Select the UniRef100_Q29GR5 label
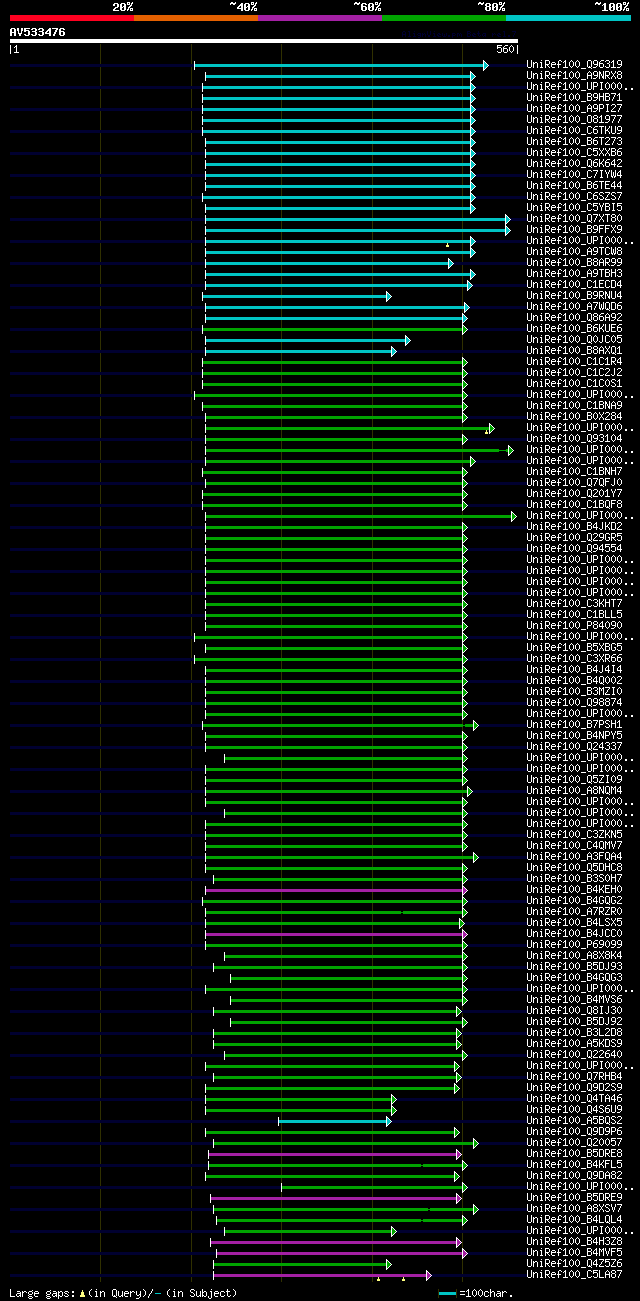 pos(574,538)
